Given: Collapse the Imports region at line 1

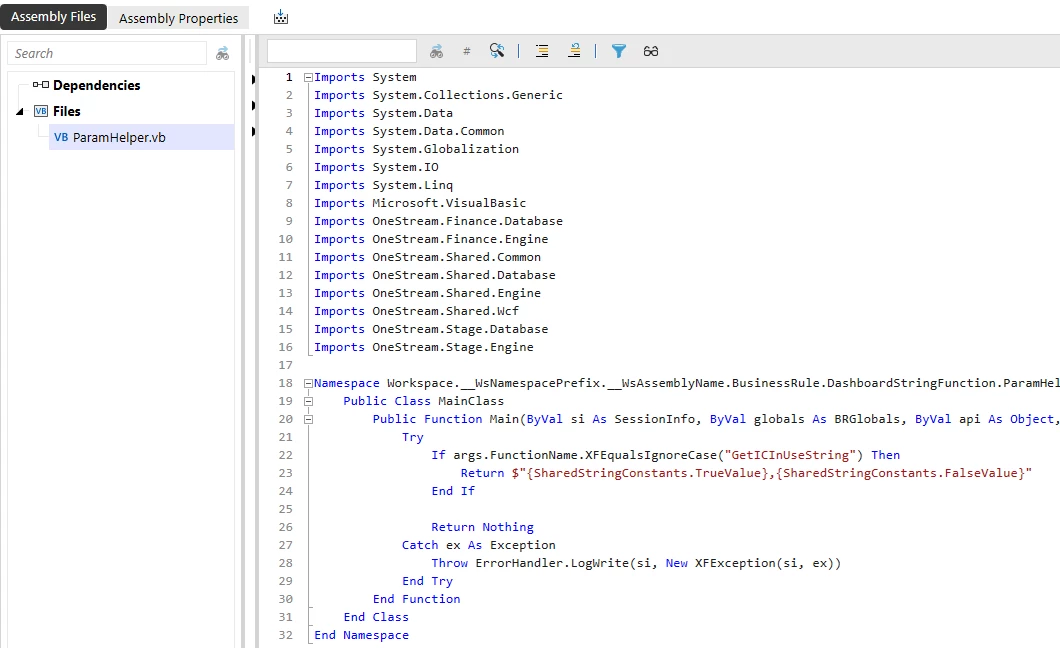Looking at the screenshot, I should [x=308, y=78].
